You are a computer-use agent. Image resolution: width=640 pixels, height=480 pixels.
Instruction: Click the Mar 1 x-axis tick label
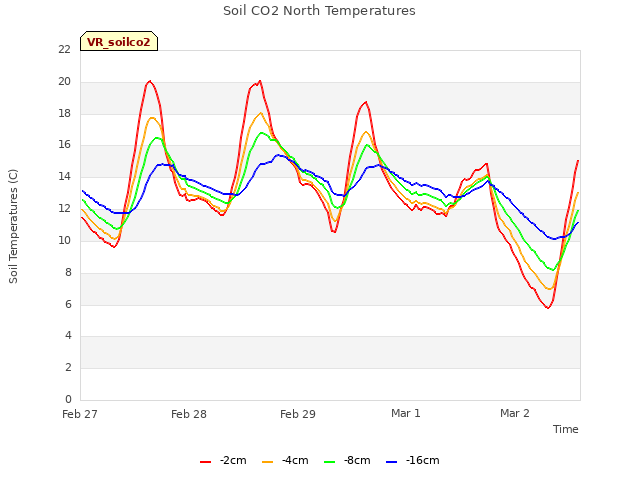406,413
